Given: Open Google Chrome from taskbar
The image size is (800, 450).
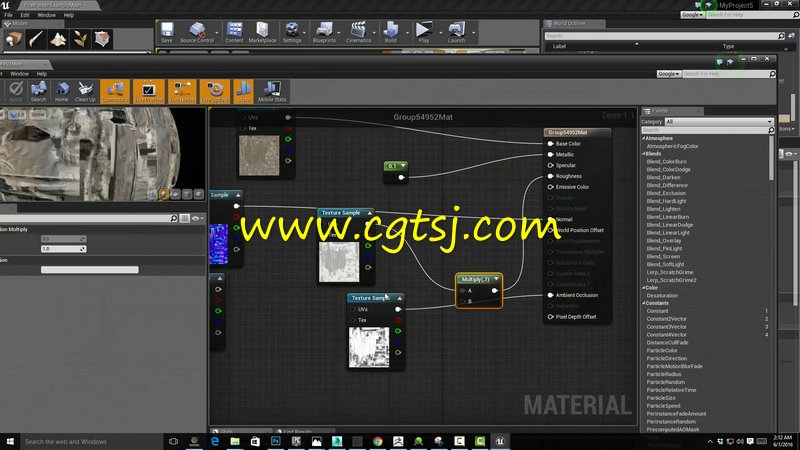Looking at the screenshot, I should 378,441.
